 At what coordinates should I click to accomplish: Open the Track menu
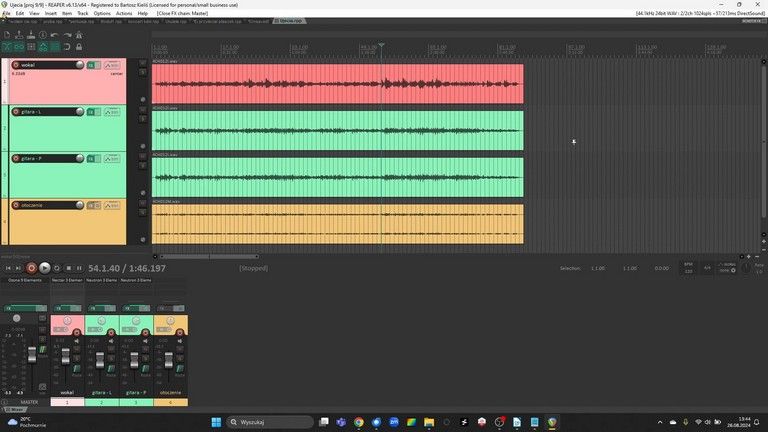82,13
